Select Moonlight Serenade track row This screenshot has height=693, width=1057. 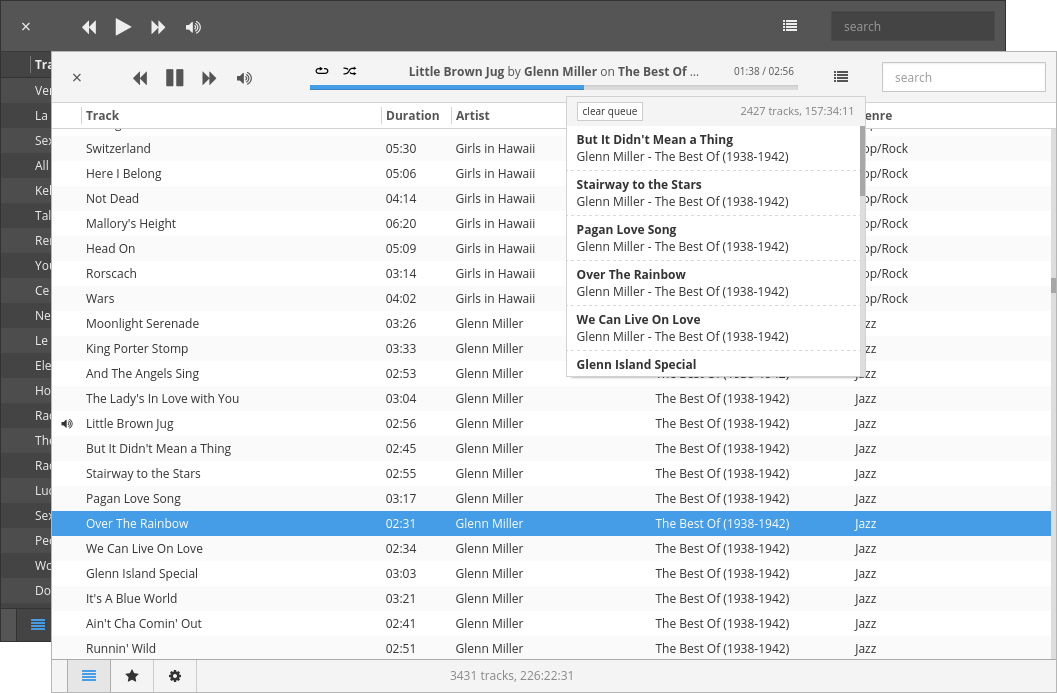coord(551,324)
